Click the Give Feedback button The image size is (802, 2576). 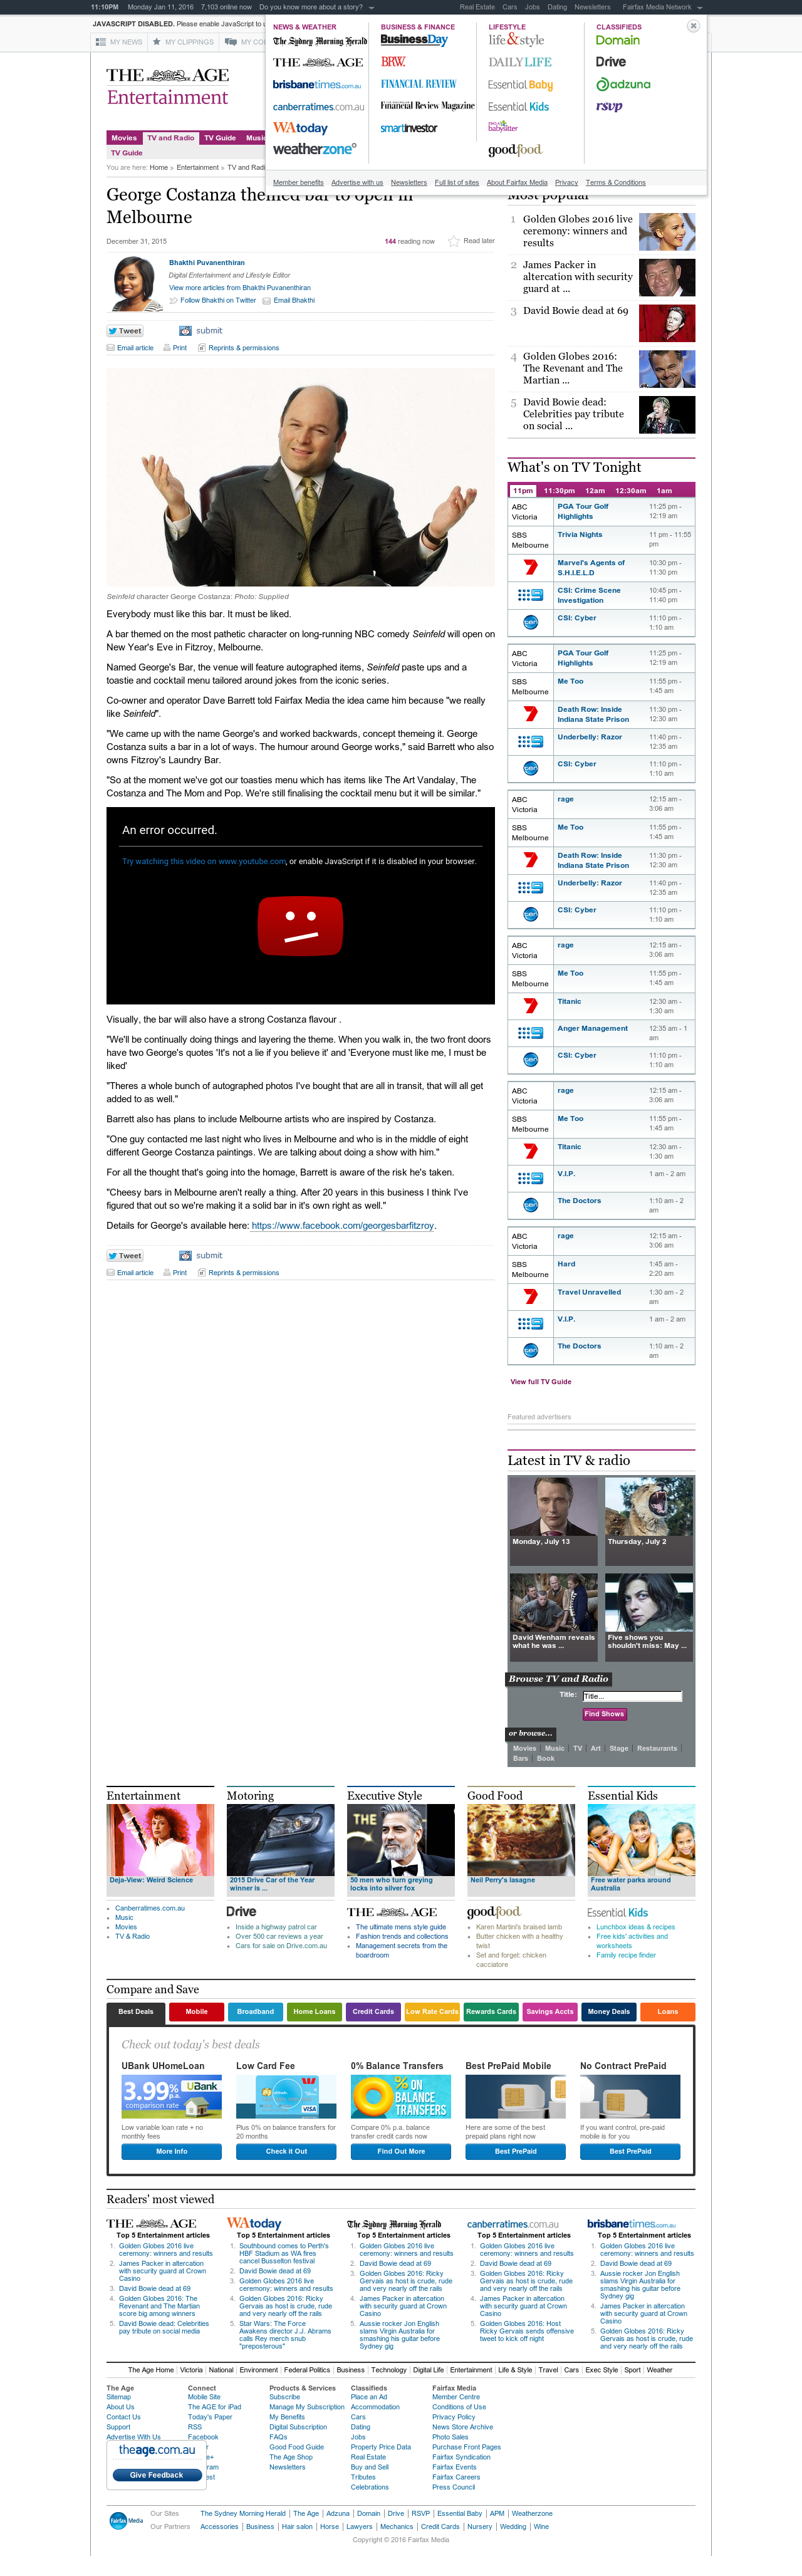coord(156,2475)
